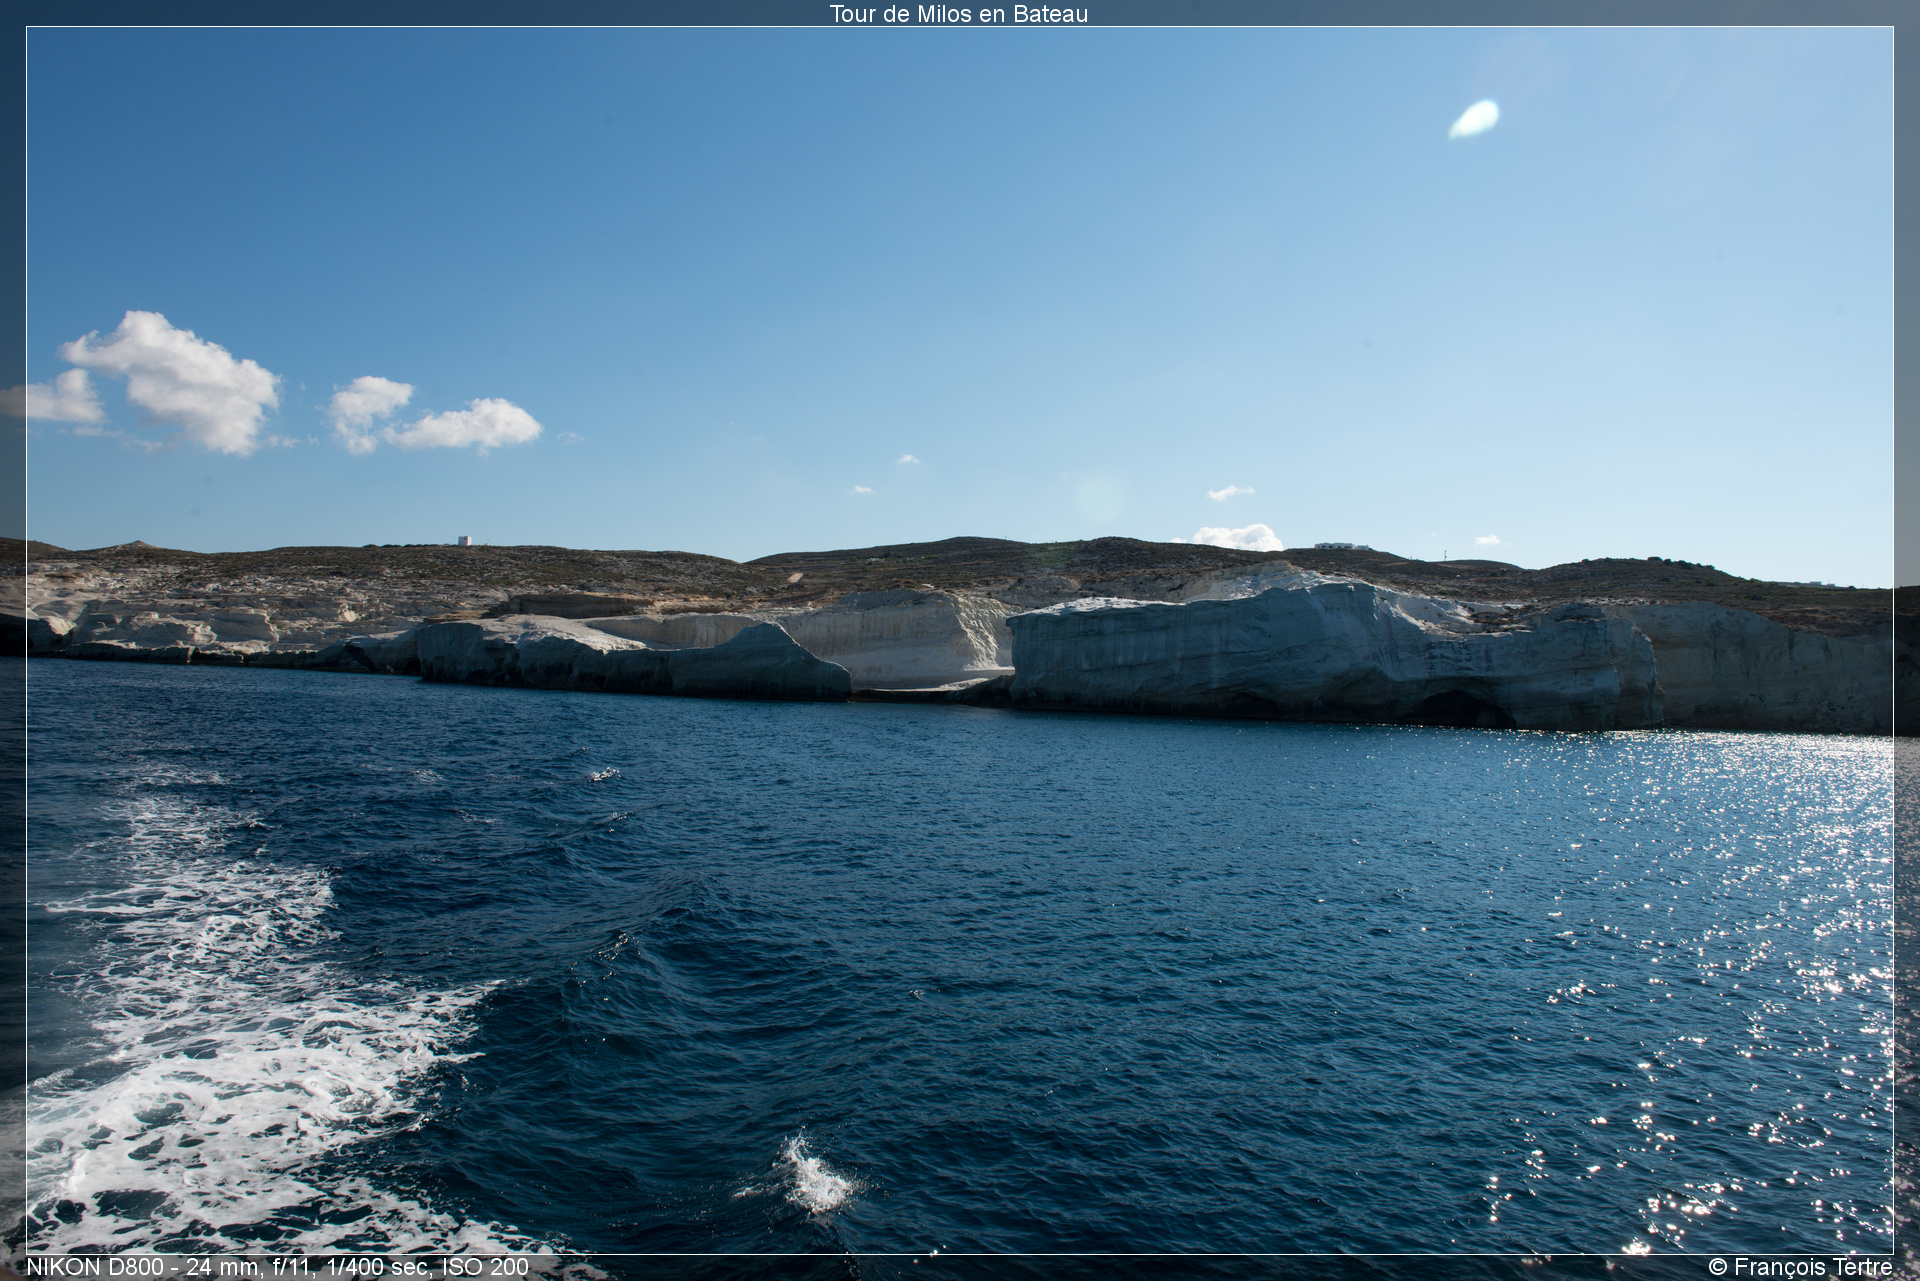
Task: Click the title 'Tour de Milos en Bateau'
Action: point(958,13)
